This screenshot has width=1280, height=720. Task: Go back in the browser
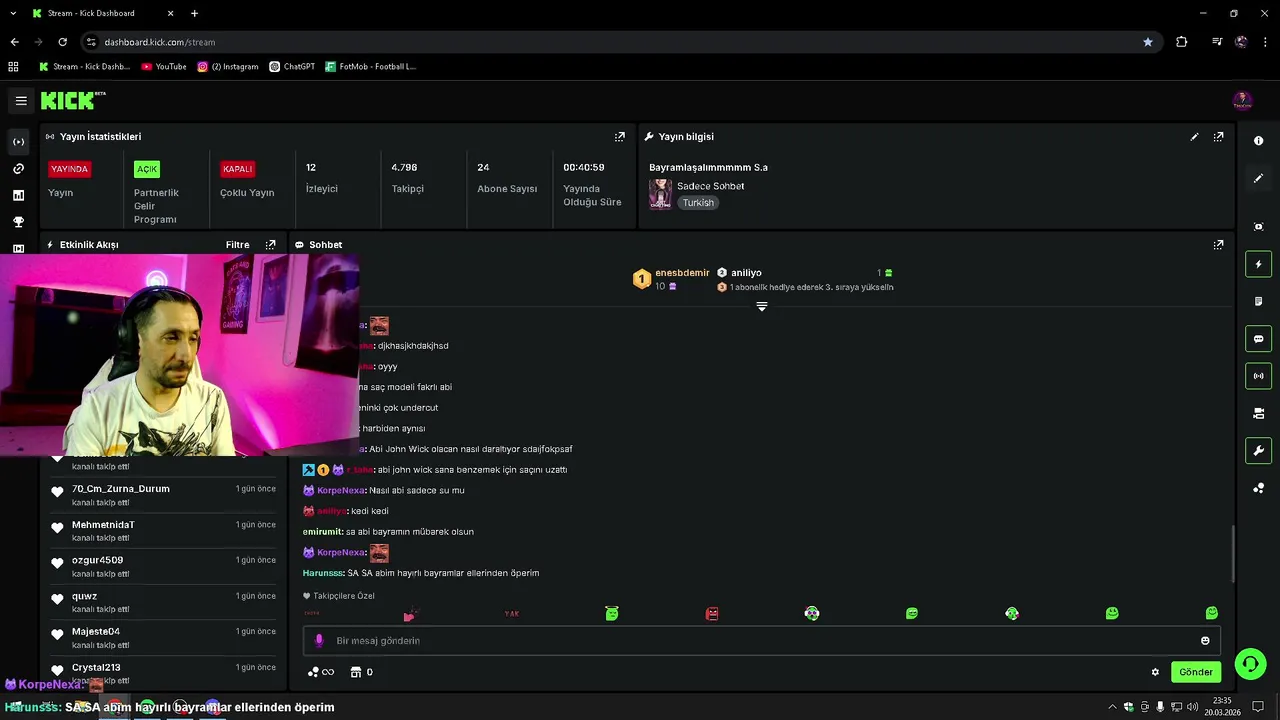(14, 42)
